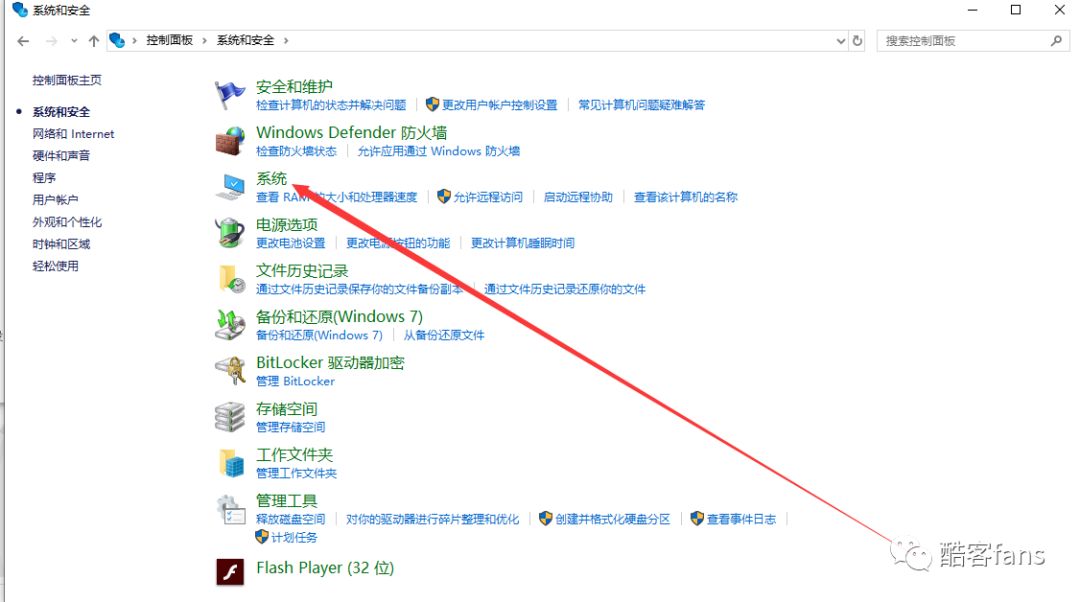Viewport: 1080px width, 602px height.
Task: Click the search magnifier icon
Action: tap(1056, 41)
